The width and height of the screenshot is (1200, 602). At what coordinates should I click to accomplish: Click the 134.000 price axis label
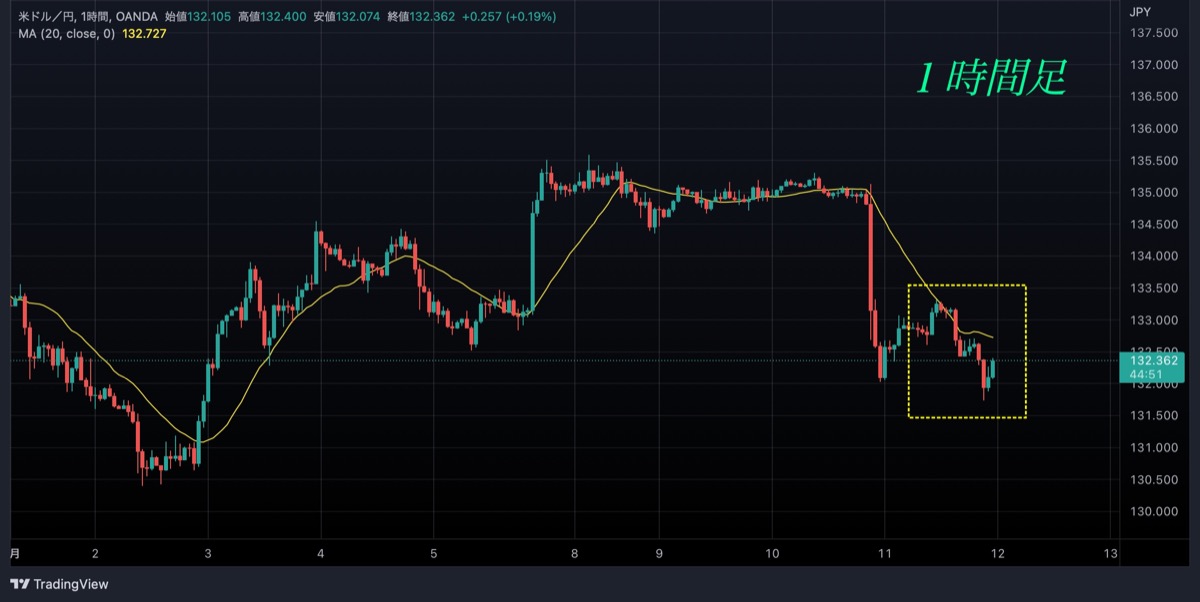1152,257
